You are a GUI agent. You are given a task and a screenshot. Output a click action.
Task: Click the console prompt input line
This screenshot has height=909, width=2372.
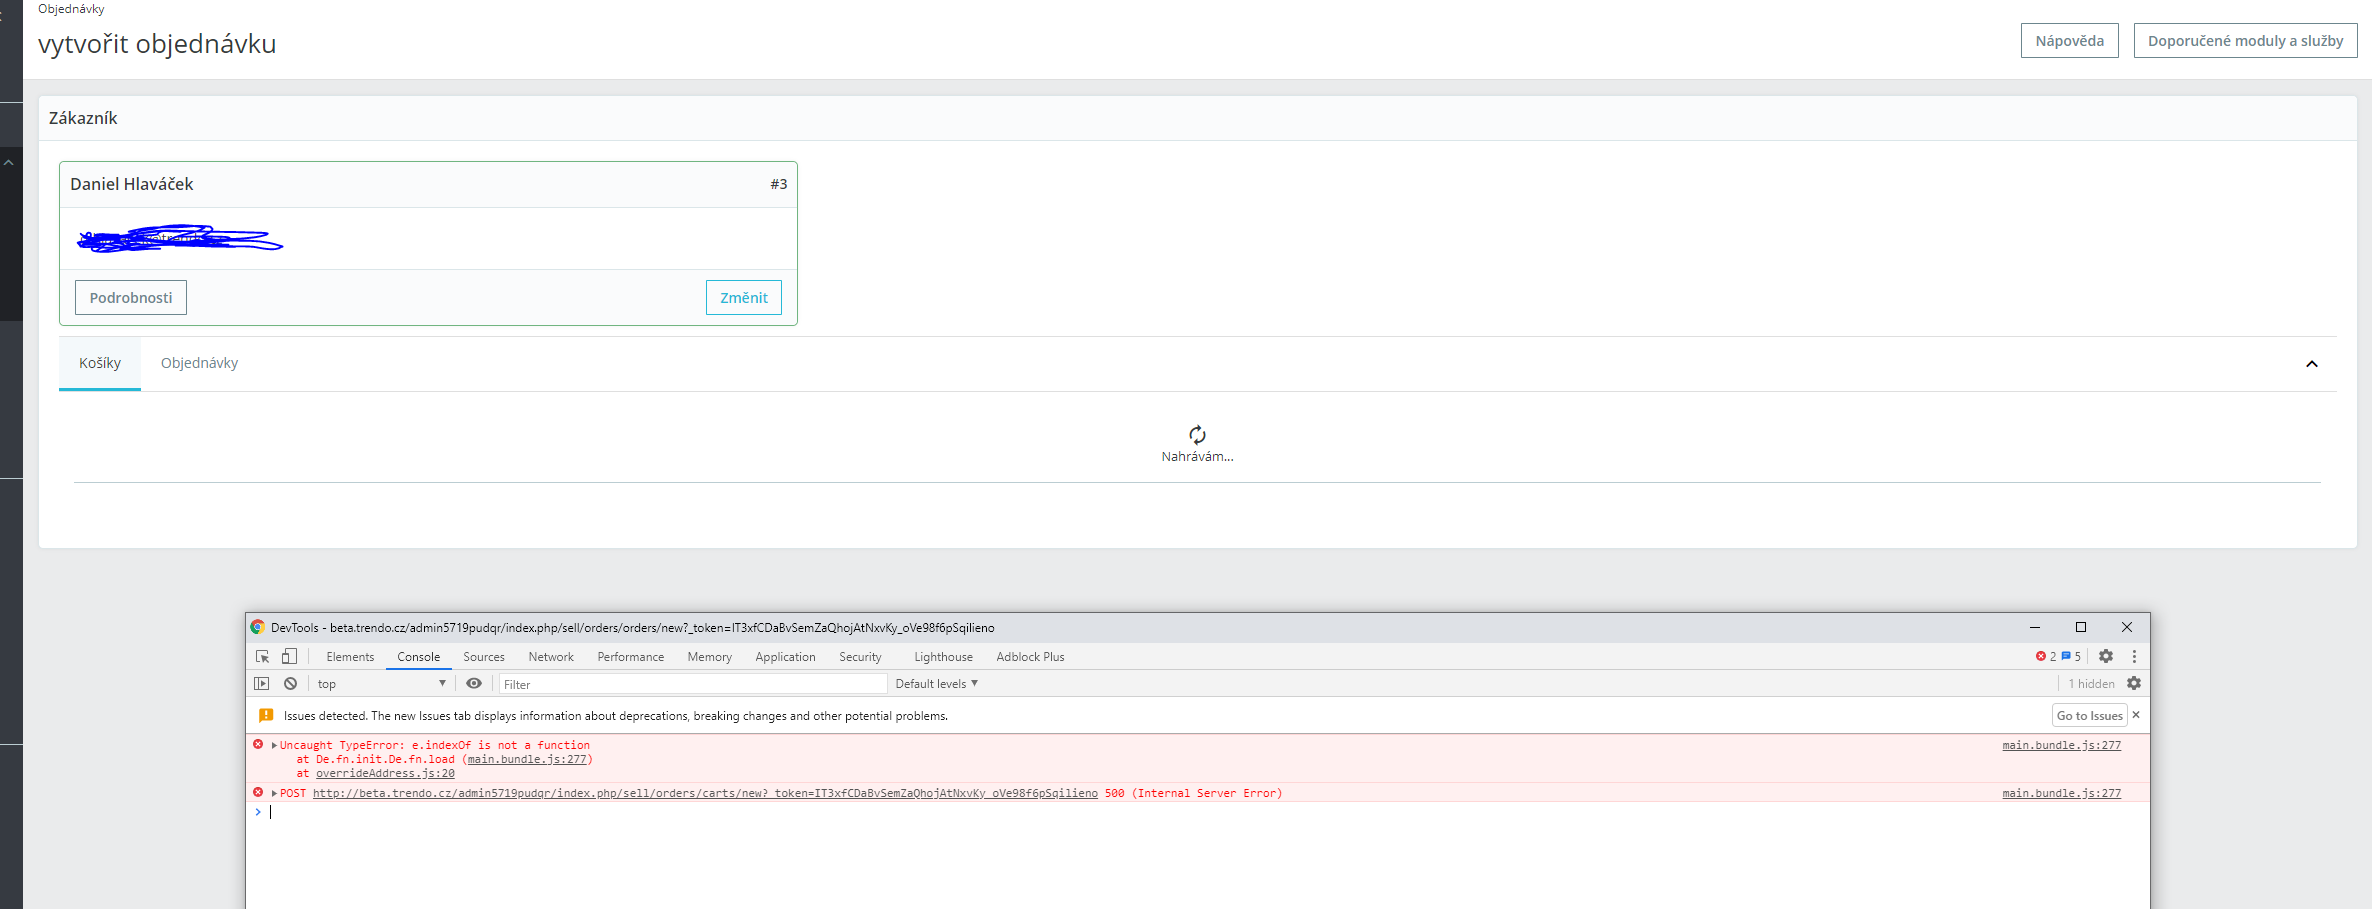coord(1200,812)
